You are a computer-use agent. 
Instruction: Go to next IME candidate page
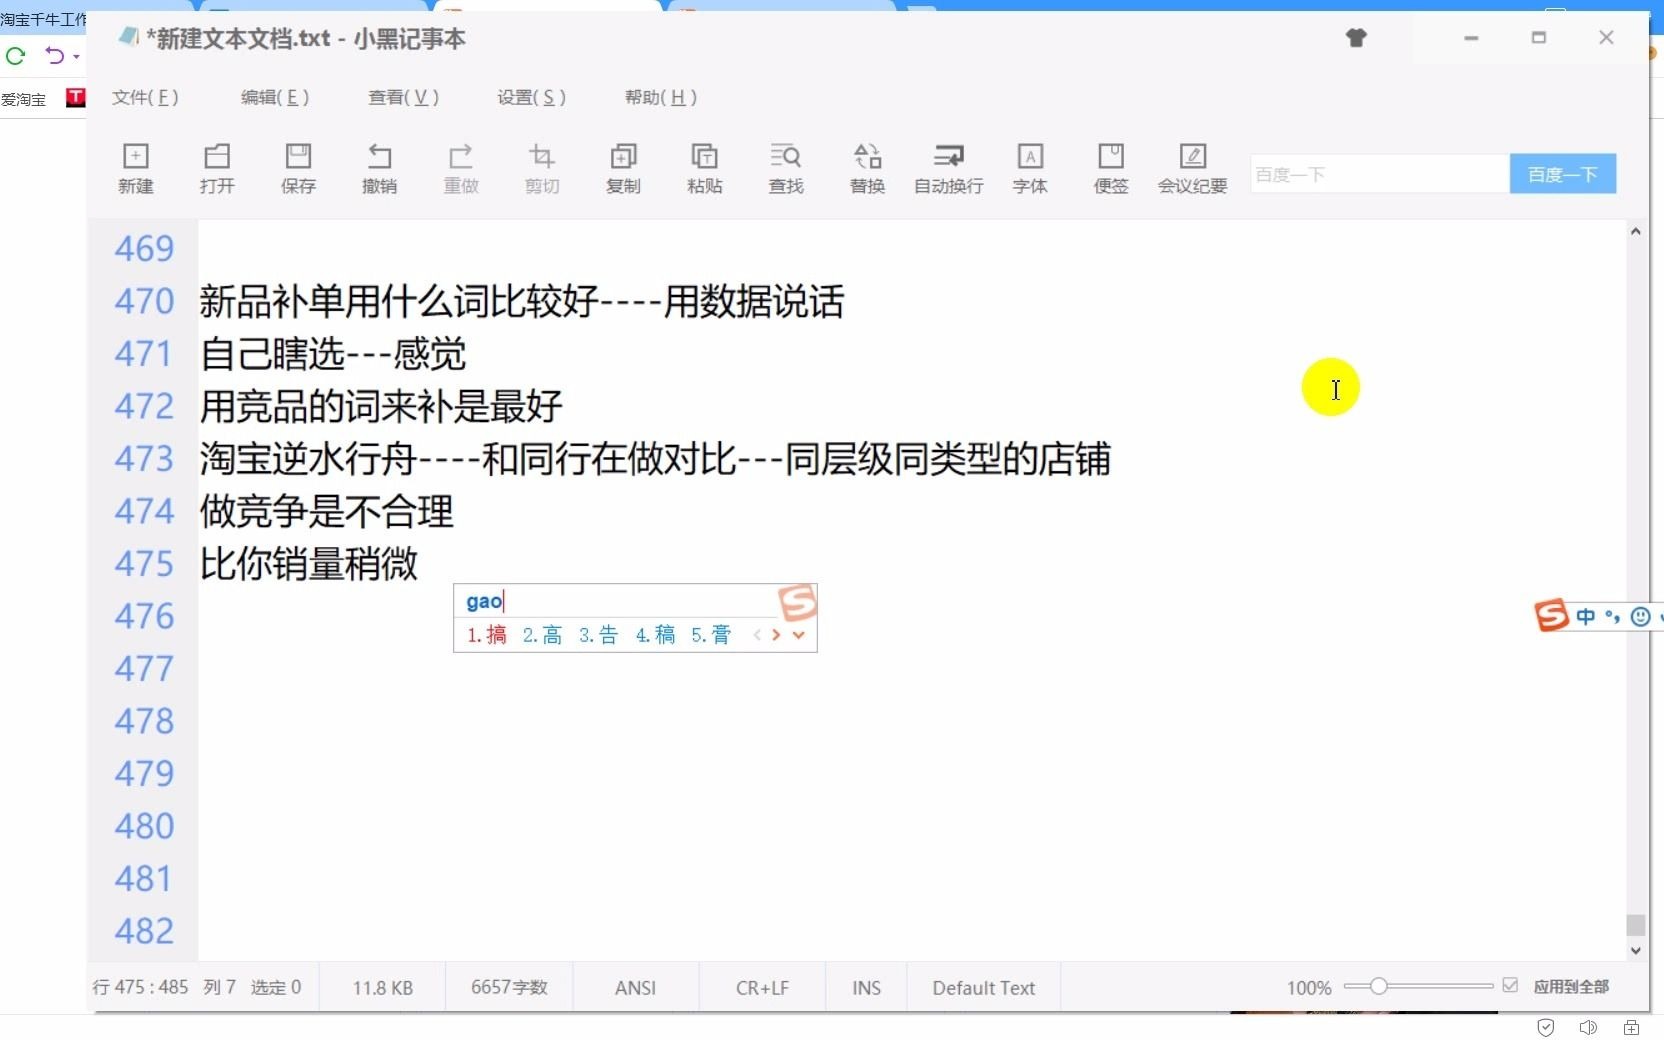(776, 635)
